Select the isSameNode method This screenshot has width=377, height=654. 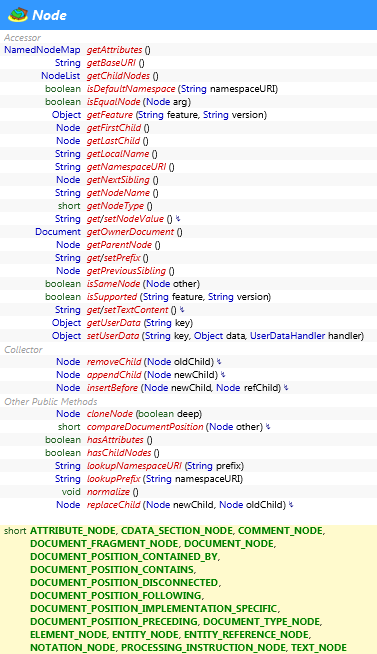[x=113, y=284]
